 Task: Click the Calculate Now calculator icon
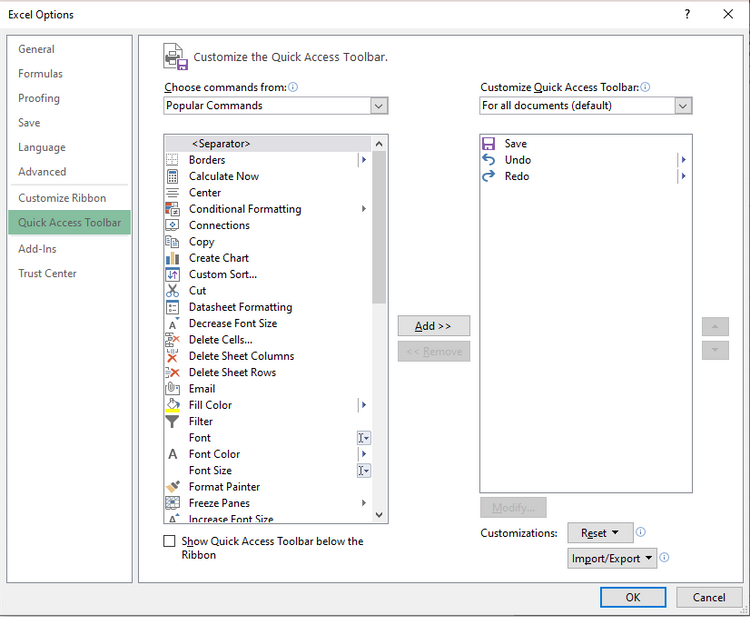coord(172,176)
